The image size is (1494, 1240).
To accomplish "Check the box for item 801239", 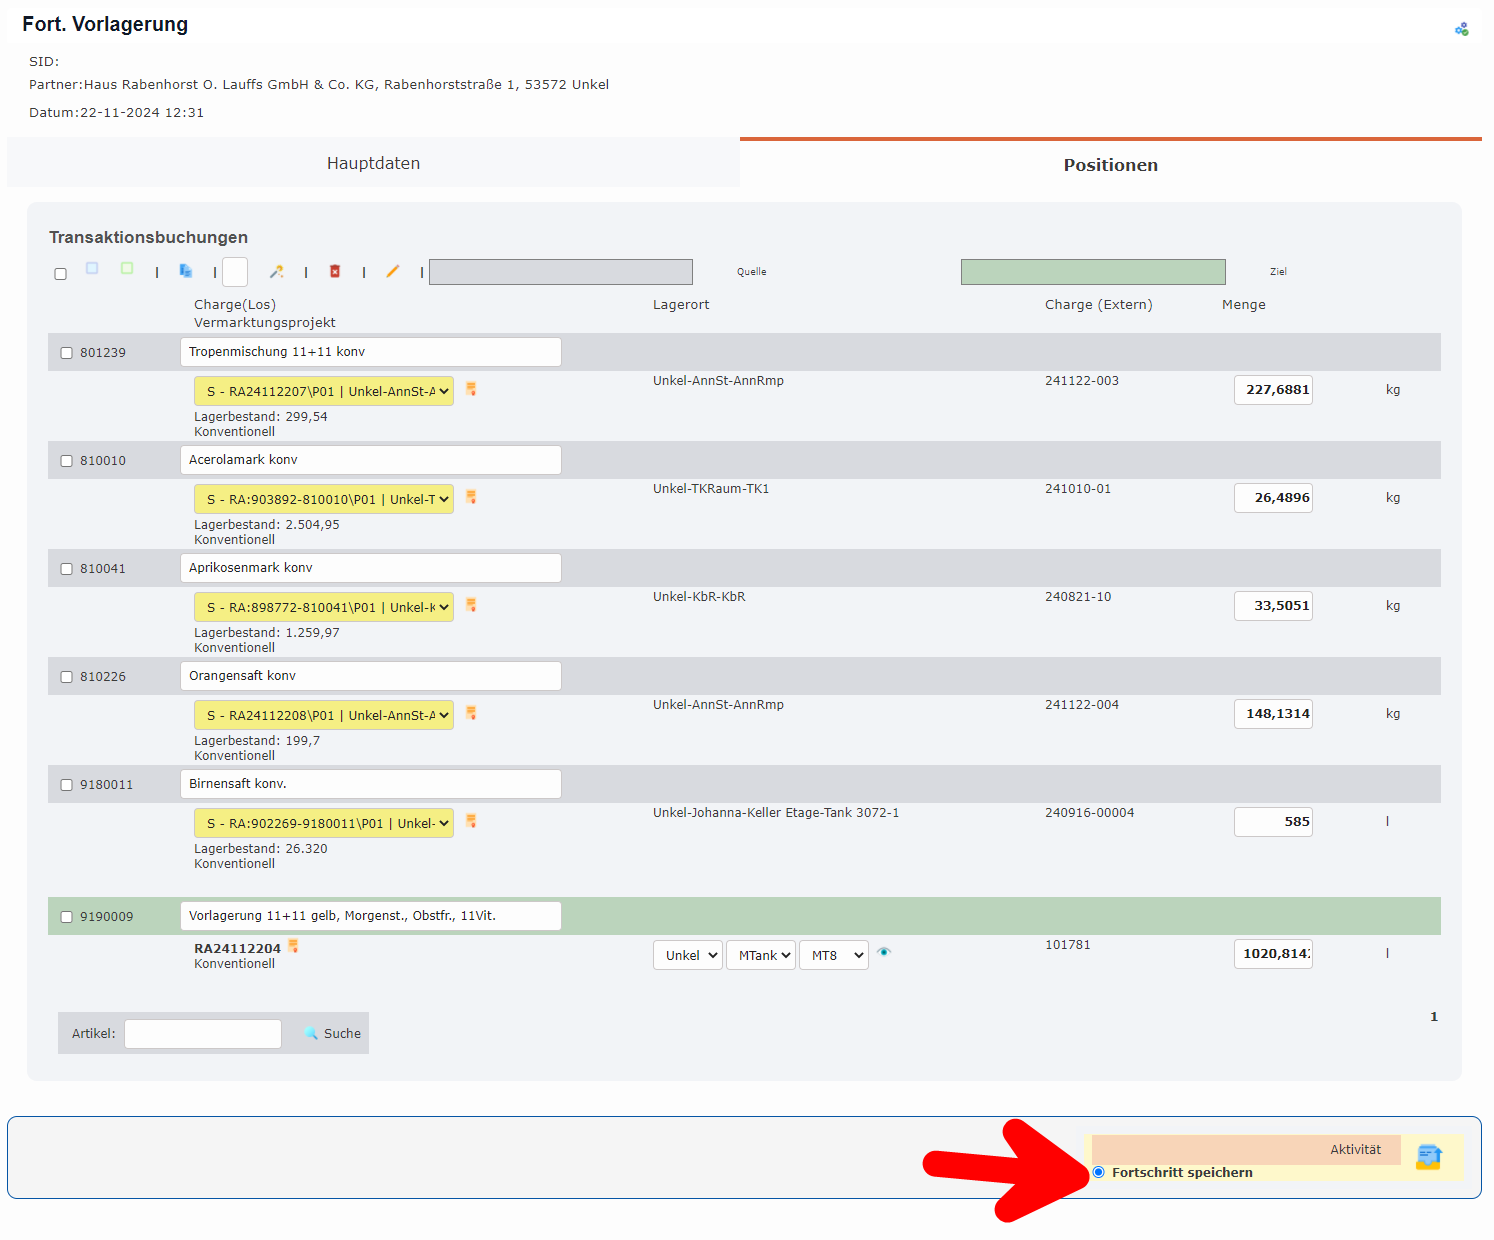I will click(67, 353).
